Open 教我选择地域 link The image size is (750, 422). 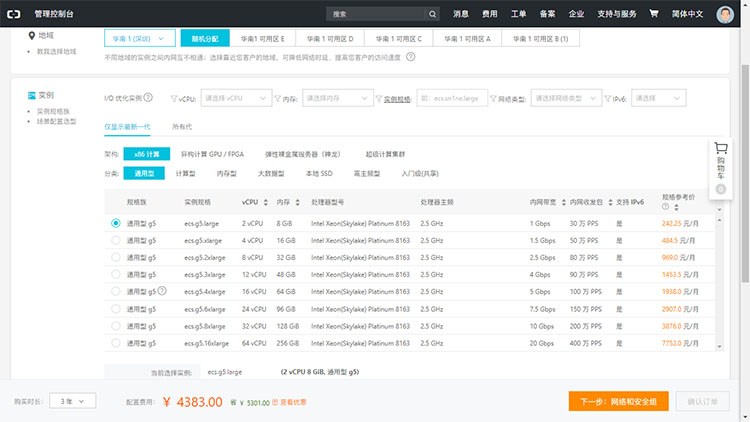pyautogui.click(x=56, y=51)
